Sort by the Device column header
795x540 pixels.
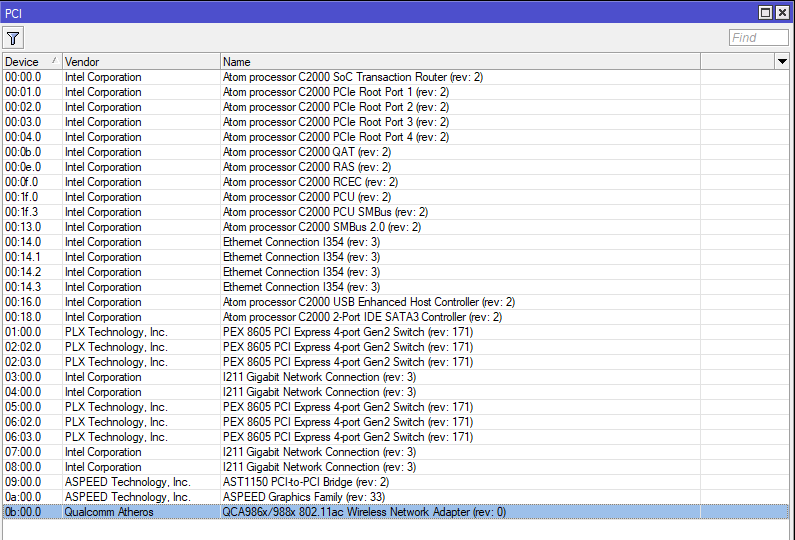(x=32, y=61)
